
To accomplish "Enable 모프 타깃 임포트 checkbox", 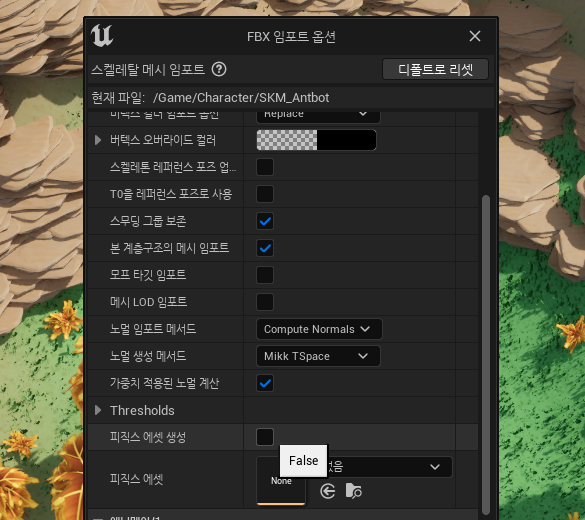I will tap(265, 275).
